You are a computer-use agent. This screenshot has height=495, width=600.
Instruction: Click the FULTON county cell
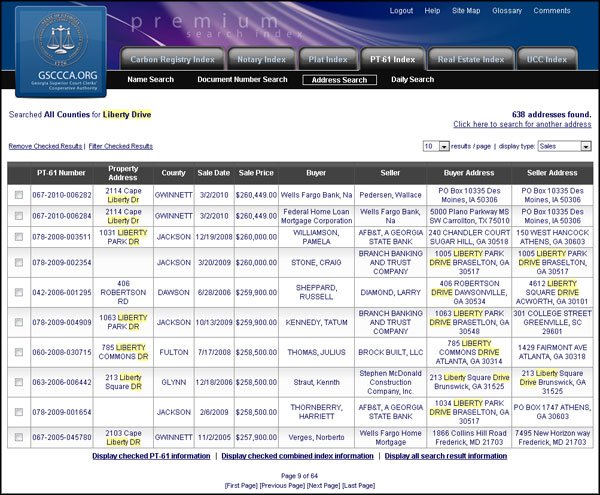(x=174, y=352)
